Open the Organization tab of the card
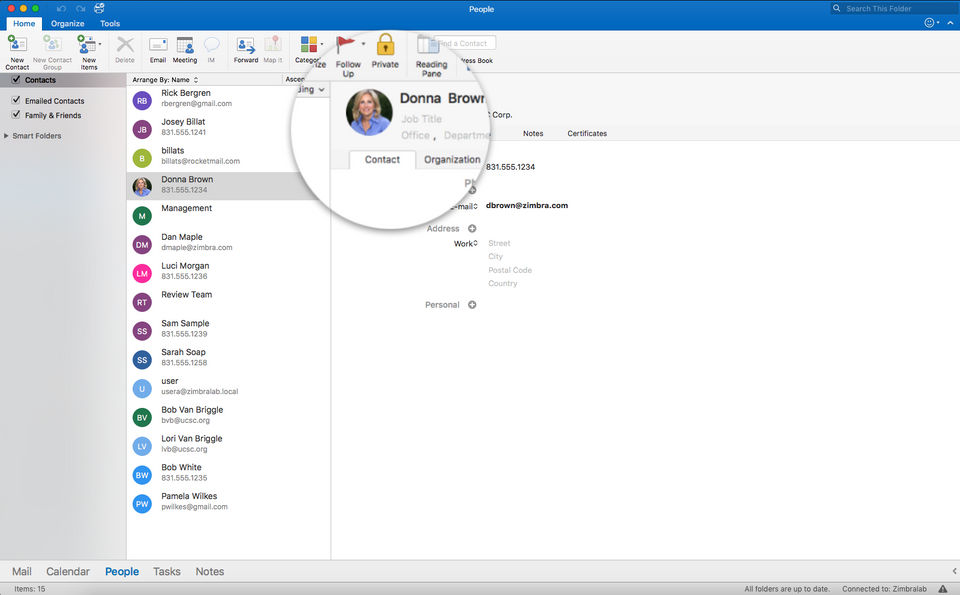Image resolution: width=960 pixels, height=595 pixels. [x=452, y=160]
